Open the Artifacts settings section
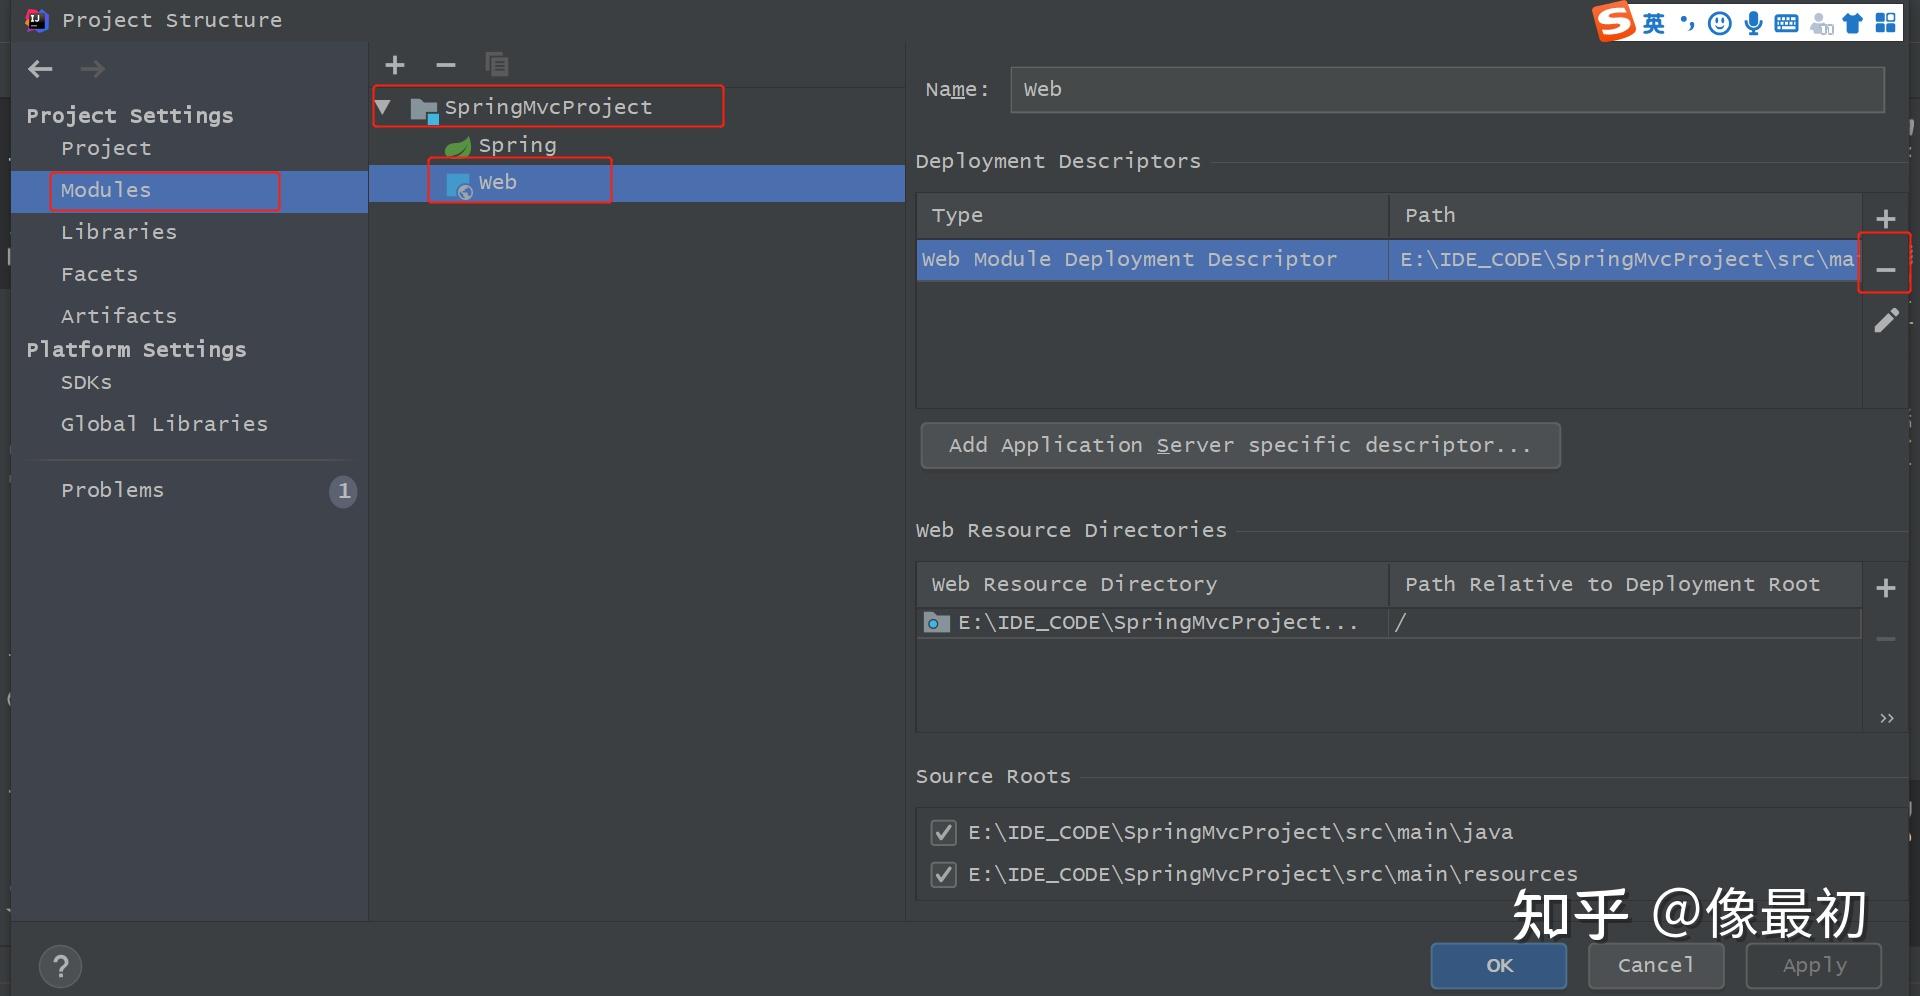This screenshot has height=996, width=1920. tap(118, 316)
